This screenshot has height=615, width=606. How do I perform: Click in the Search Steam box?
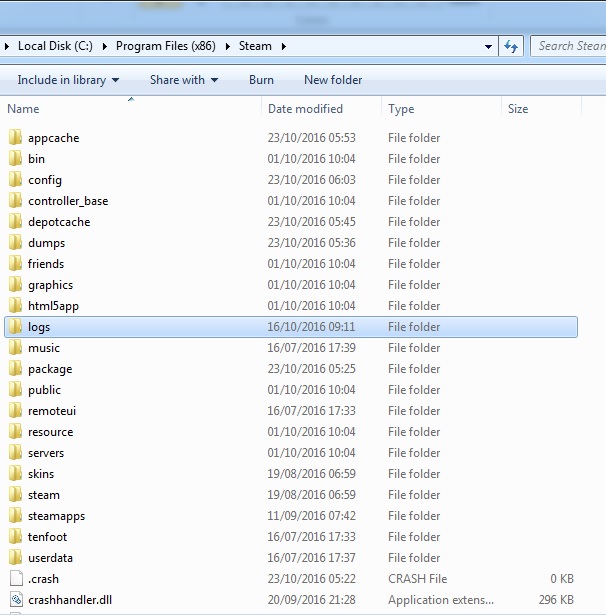click(x=568, y=46)
